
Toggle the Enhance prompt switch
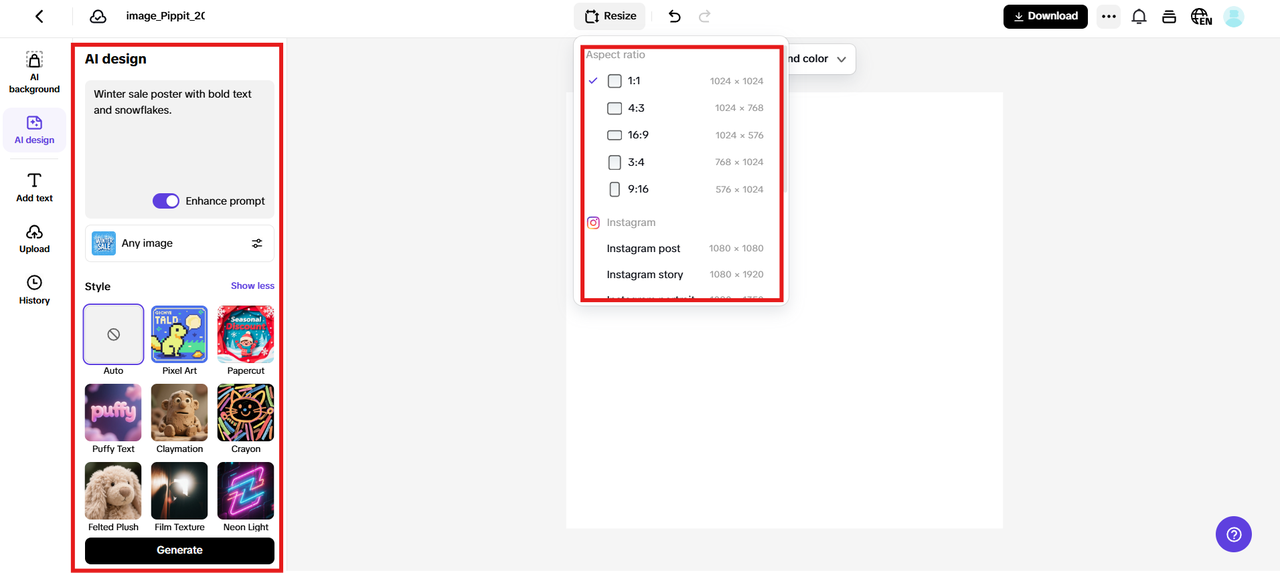pyautogui.click(x=166, y=201)
